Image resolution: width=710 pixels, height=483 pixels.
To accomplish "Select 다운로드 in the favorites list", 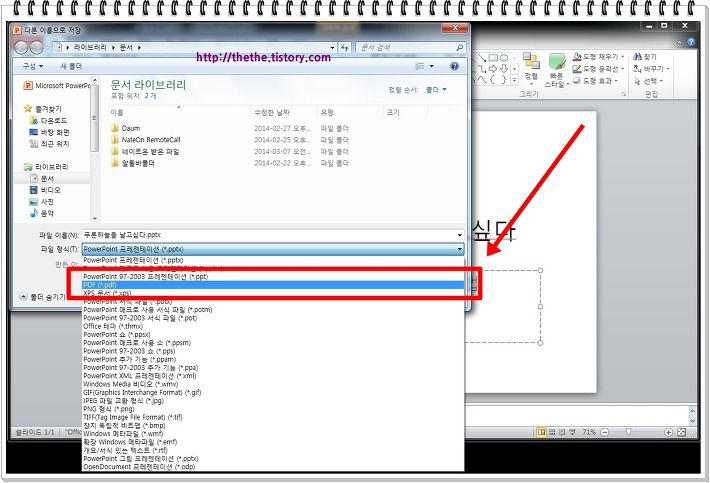I will 49,120.
